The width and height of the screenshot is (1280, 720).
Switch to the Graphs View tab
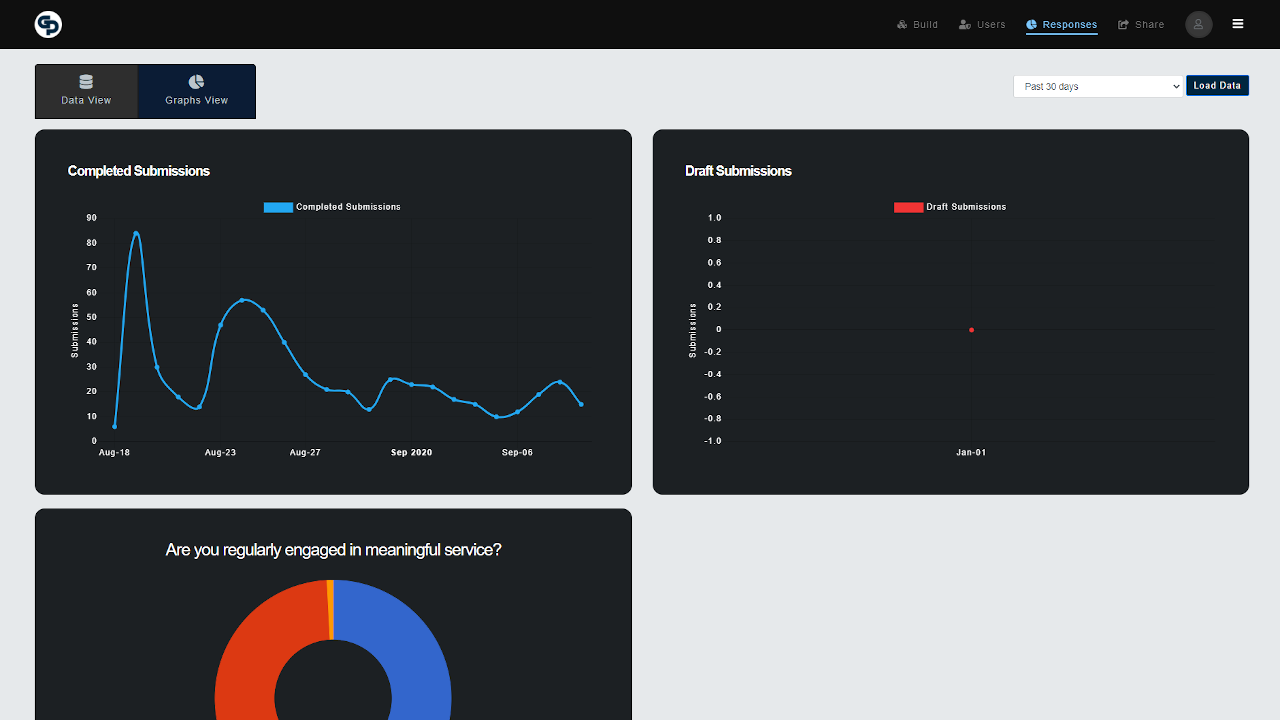coord(196,92)
